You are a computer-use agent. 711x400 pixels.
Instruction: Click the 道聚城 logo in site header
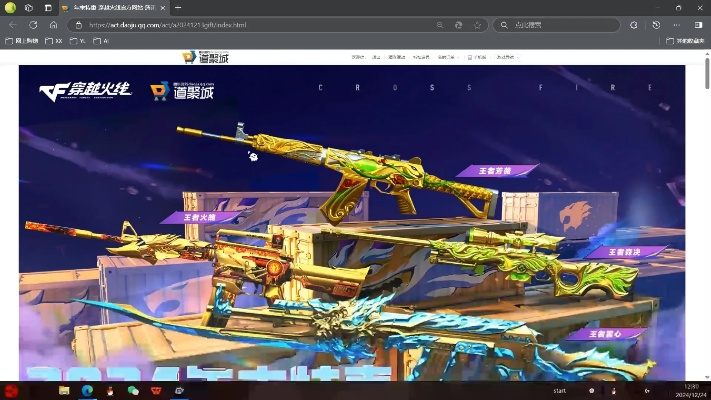[x=205, y=57]
